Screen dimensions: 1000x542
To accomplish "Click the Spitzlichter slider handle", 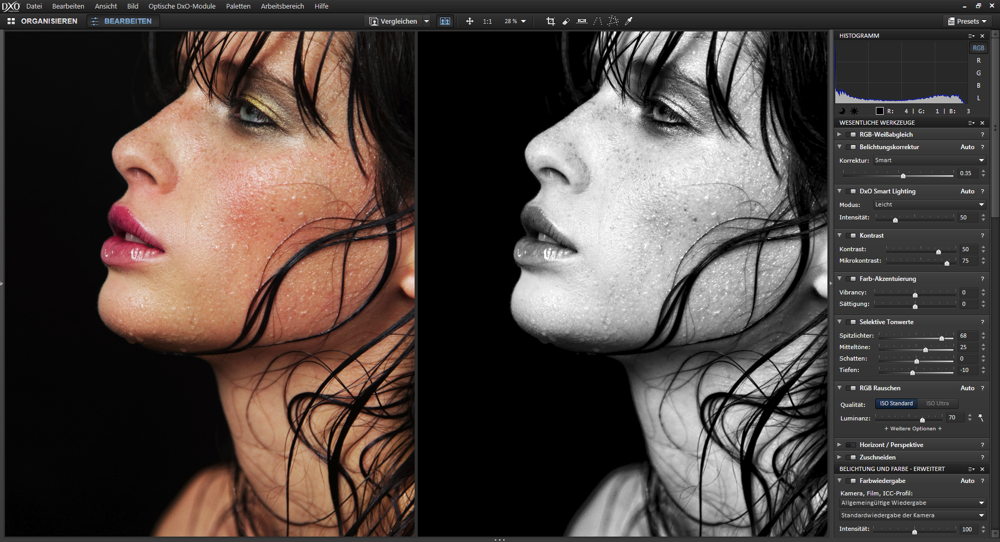I will point(941,337).
